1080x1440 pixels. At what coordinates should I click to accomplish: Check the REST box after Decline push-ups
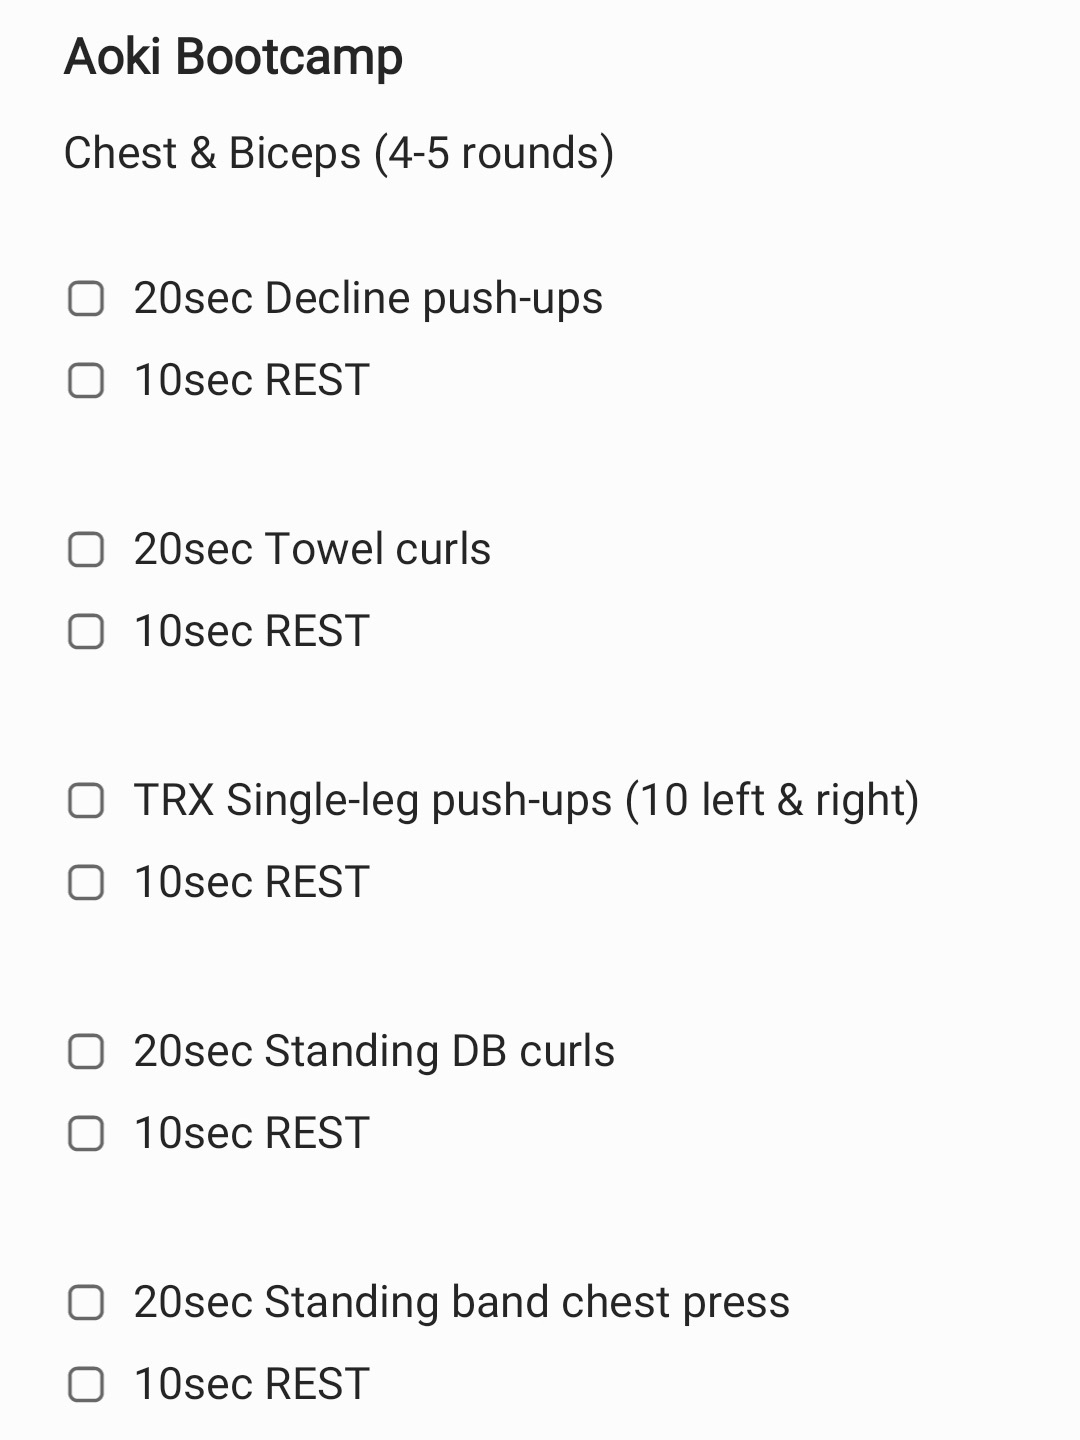point(86,380)
